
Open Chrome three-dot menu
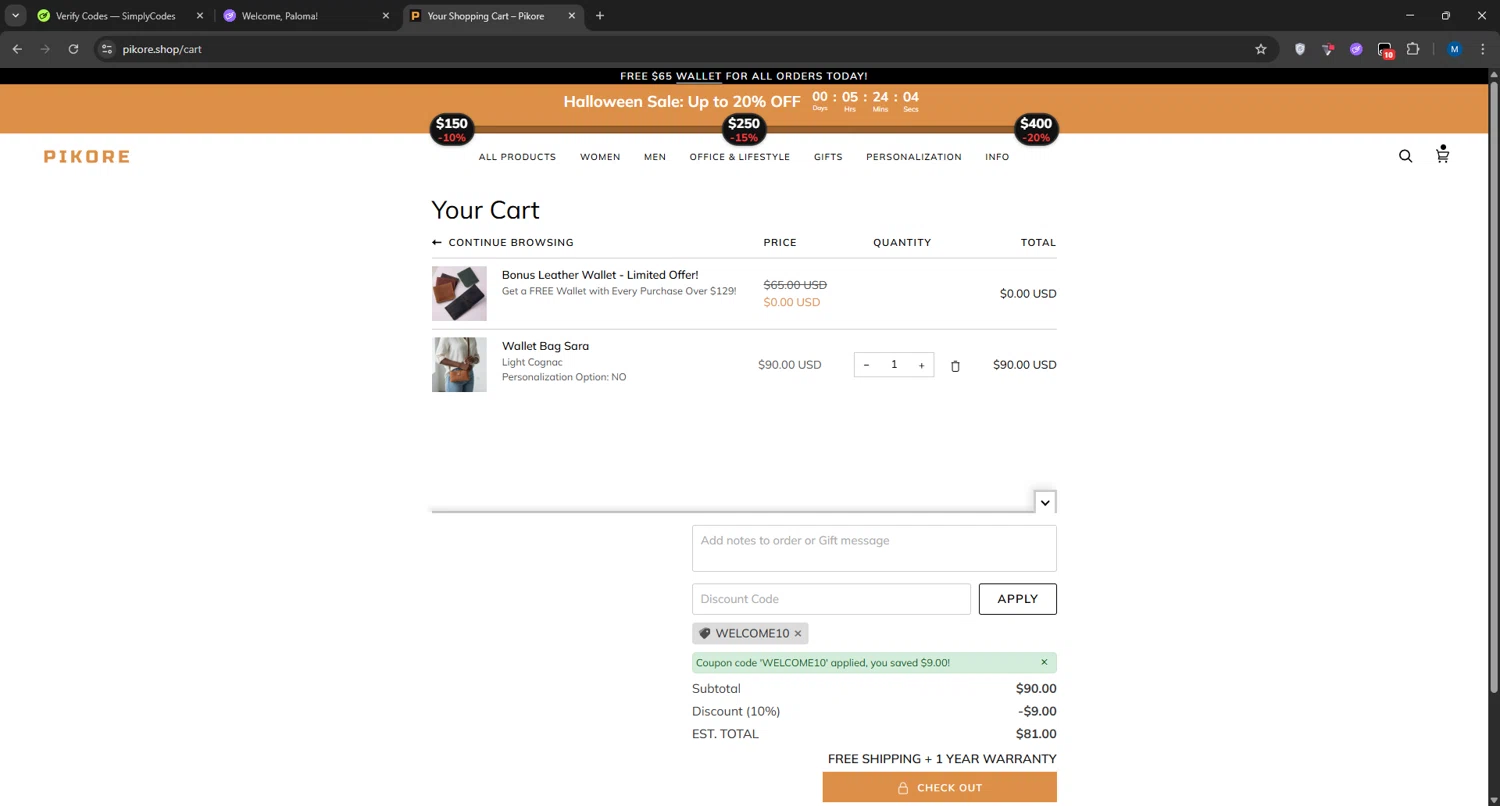[1483, 49]
